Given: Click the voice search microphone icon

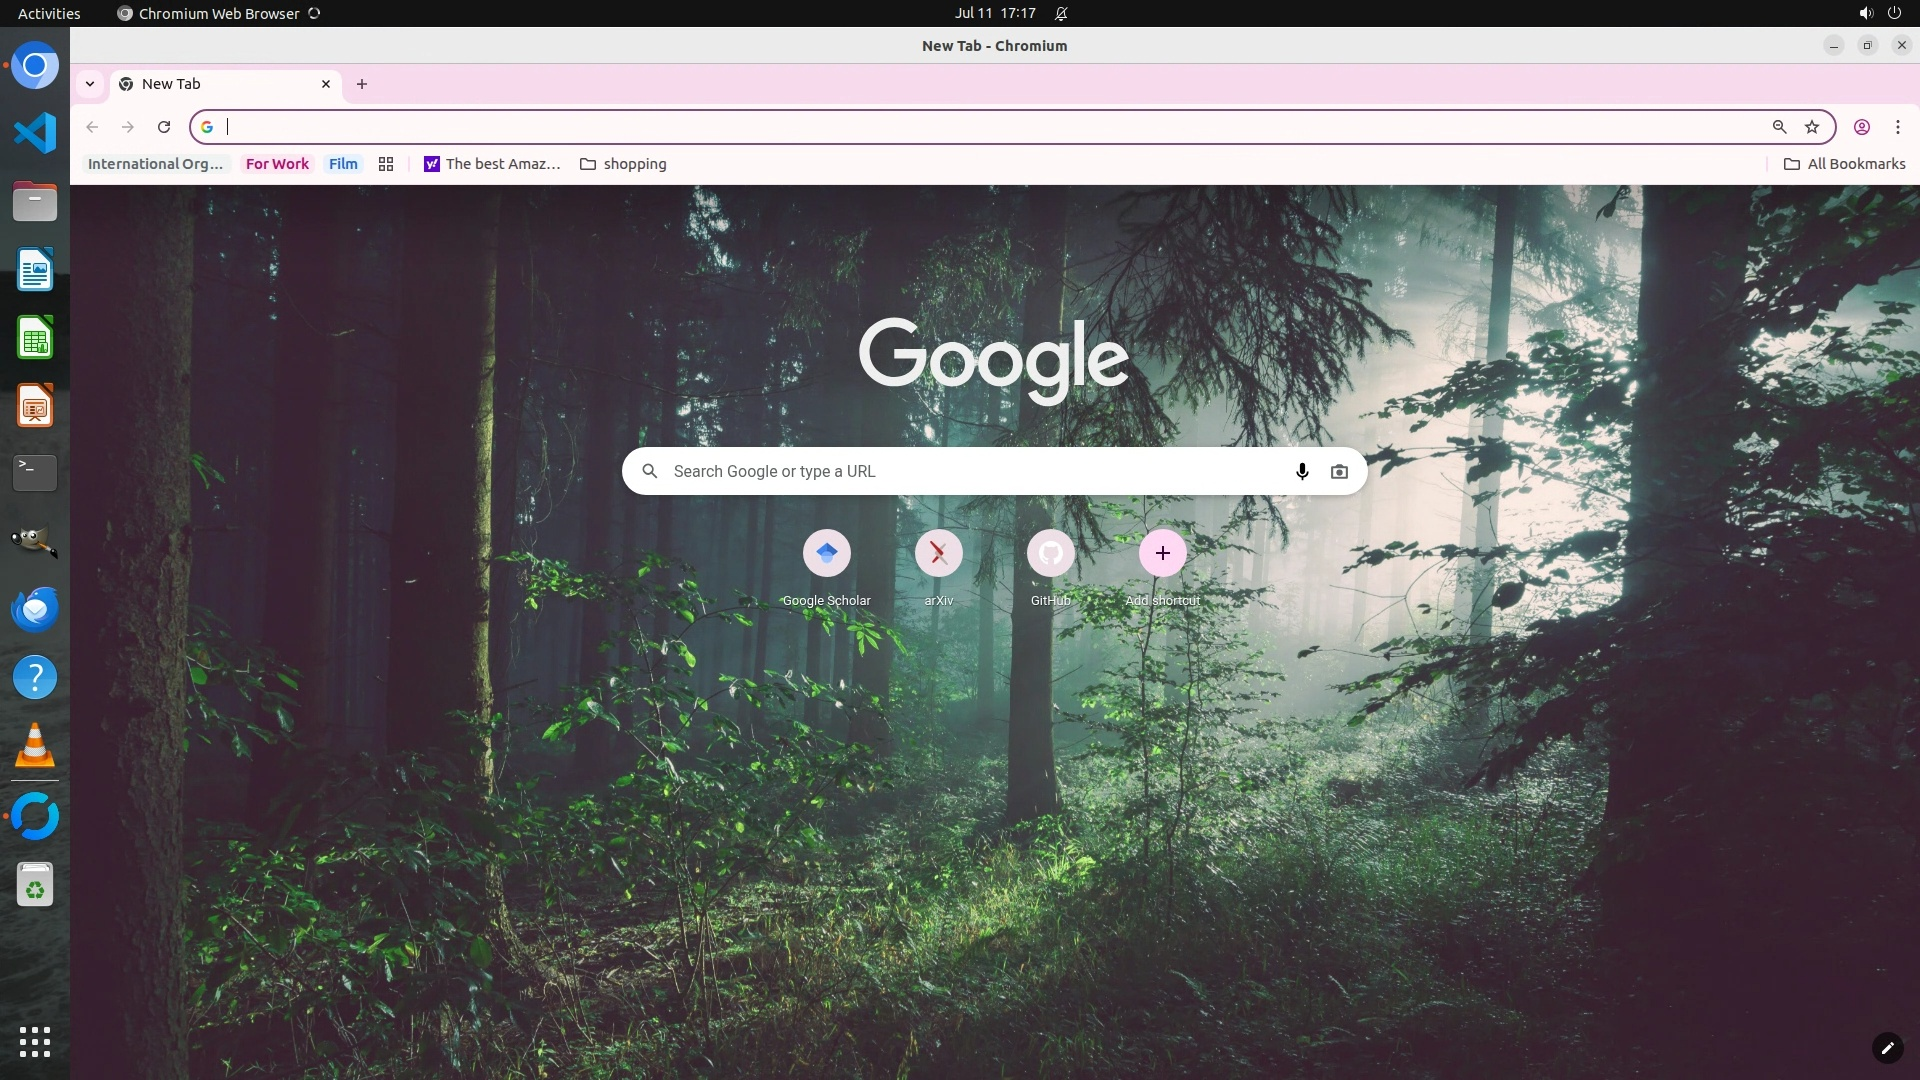Looking at the screenshot, I should coord(1302,471).
